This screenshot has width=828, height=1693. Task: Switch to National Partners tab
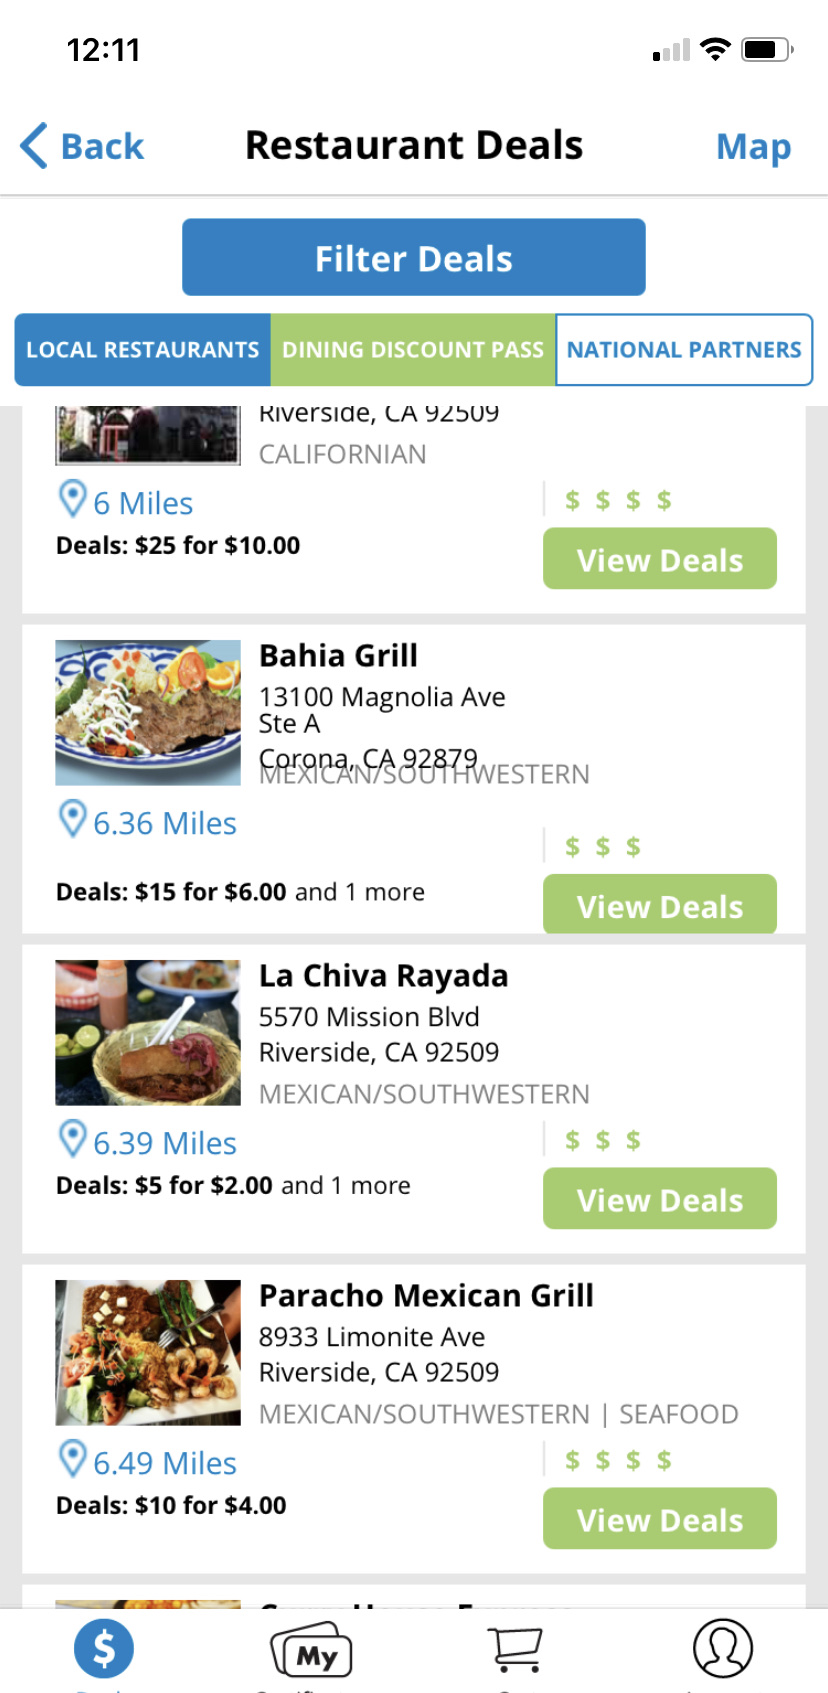point(684,350)
